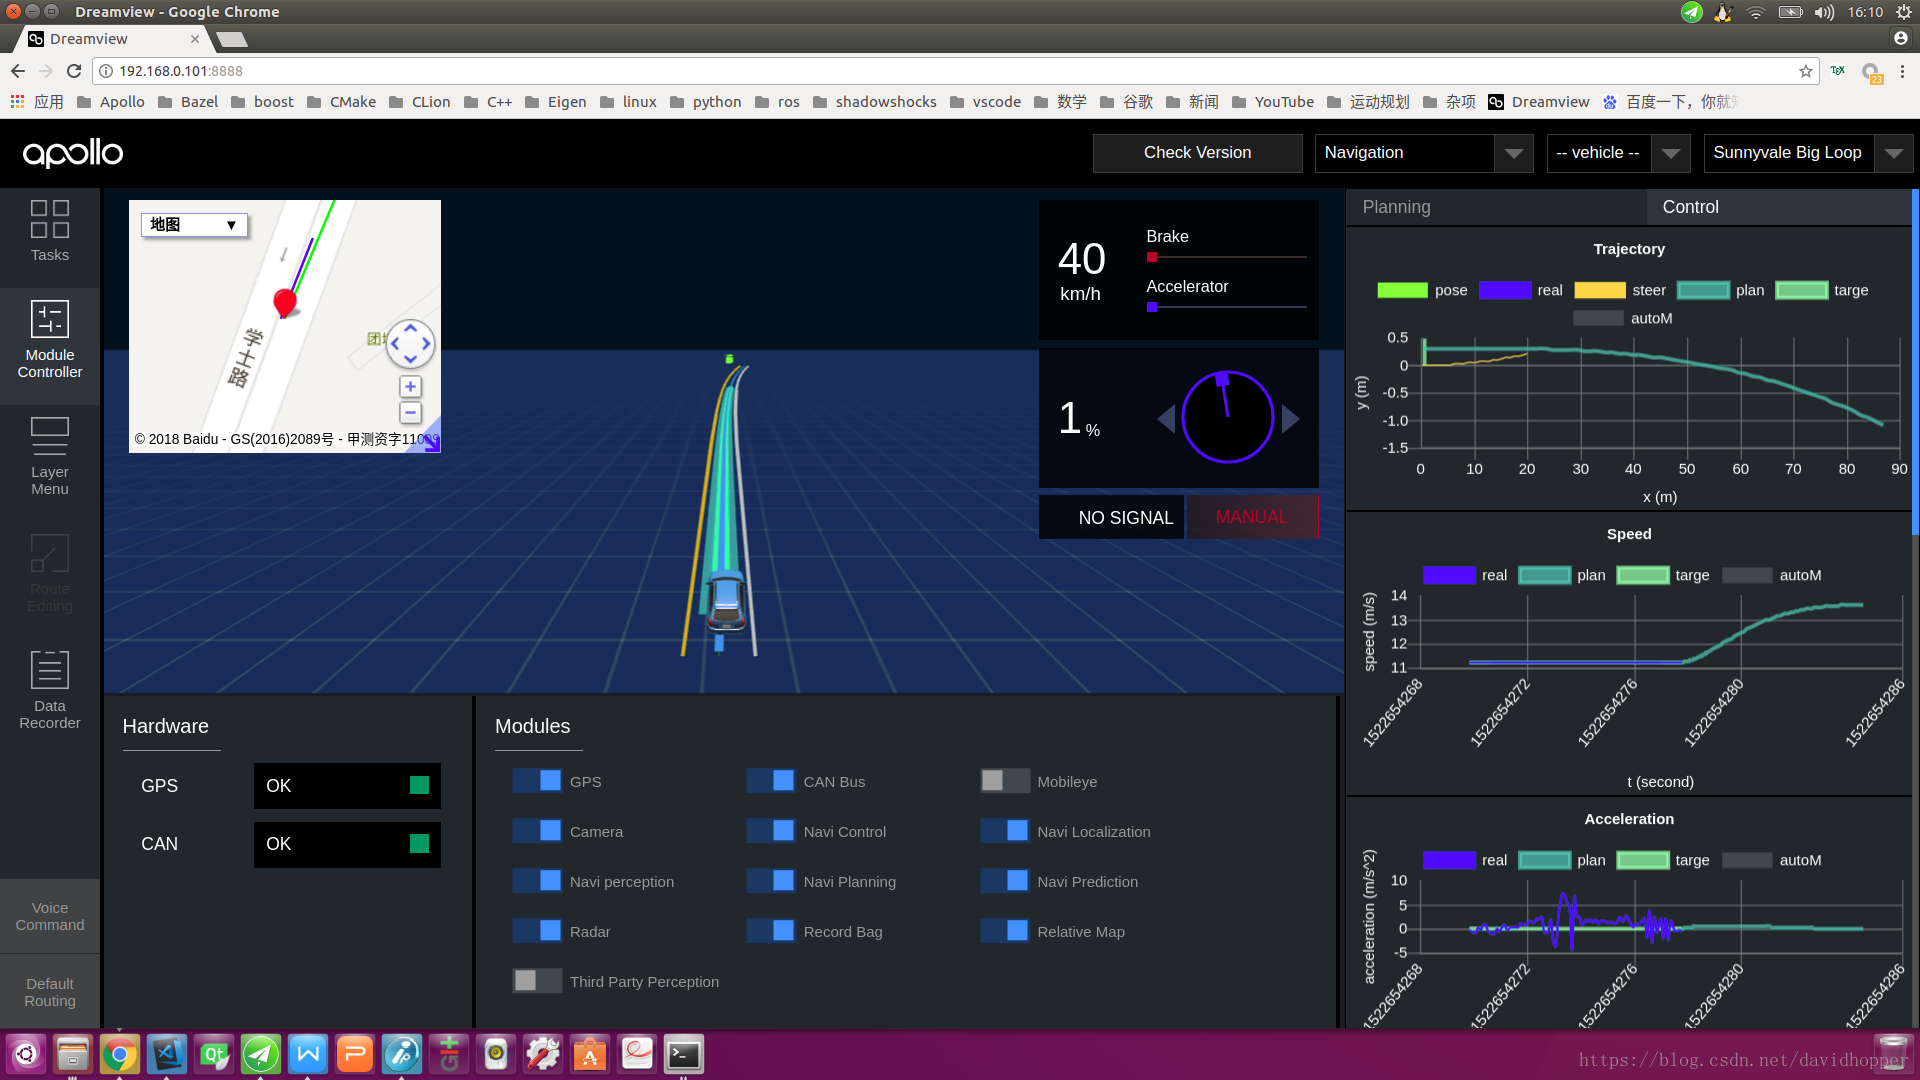Click the map zoom-in plus button

coord(410,387)
